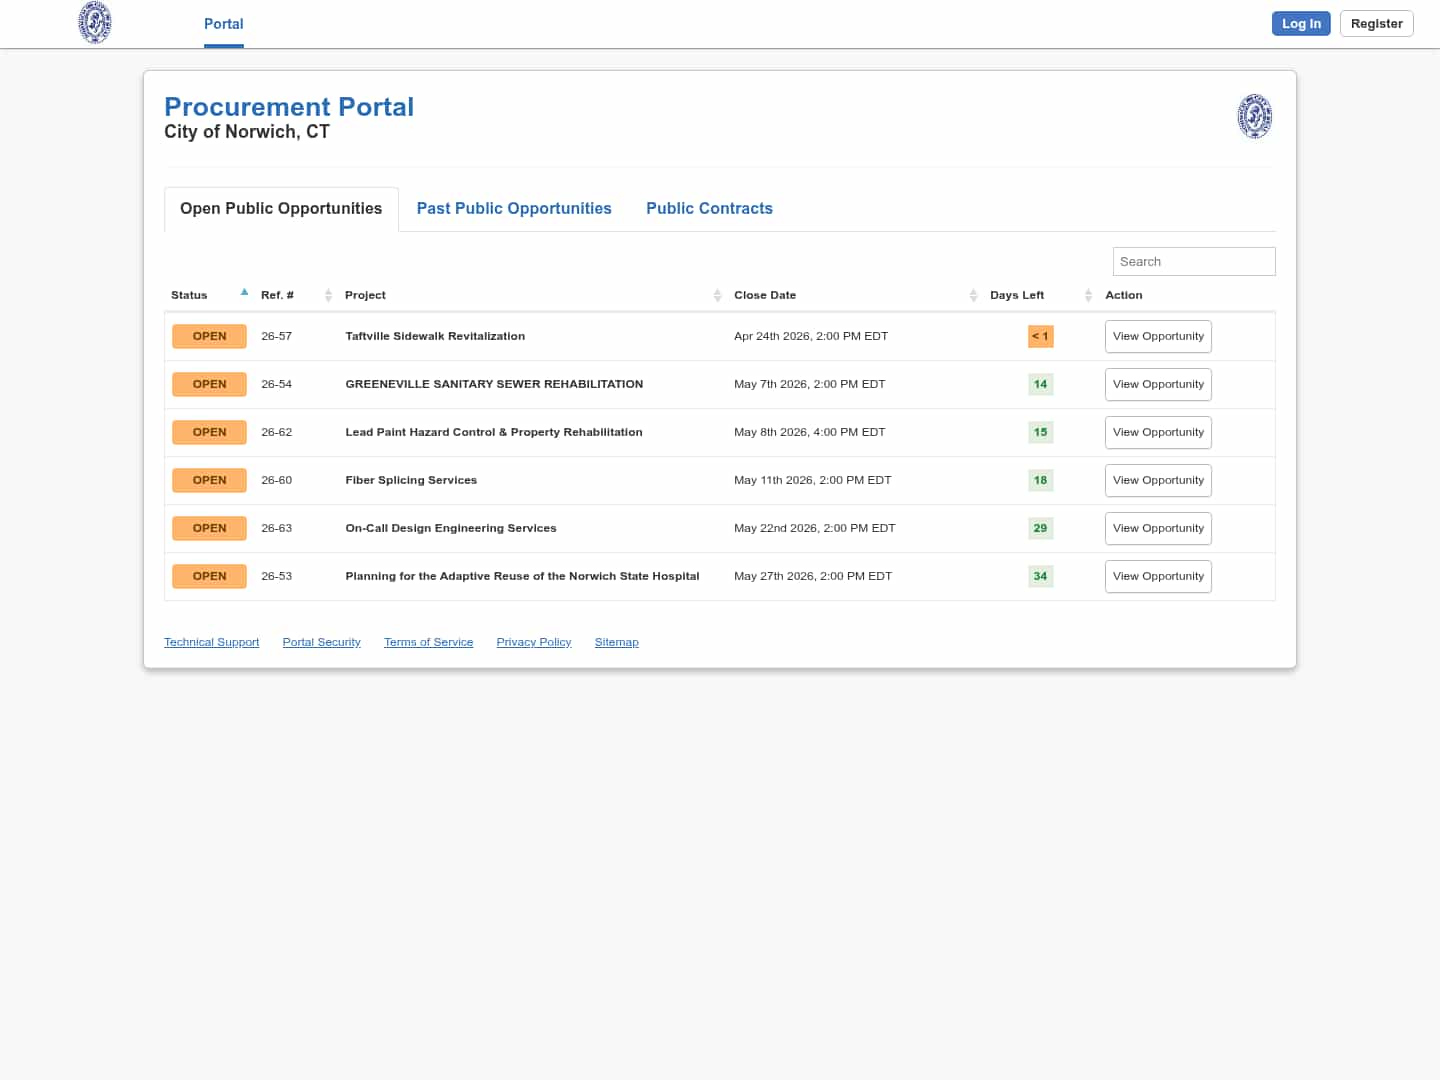Open the Technical Support link
The image size is (1440, 1080).
click(x=211, y=642)
